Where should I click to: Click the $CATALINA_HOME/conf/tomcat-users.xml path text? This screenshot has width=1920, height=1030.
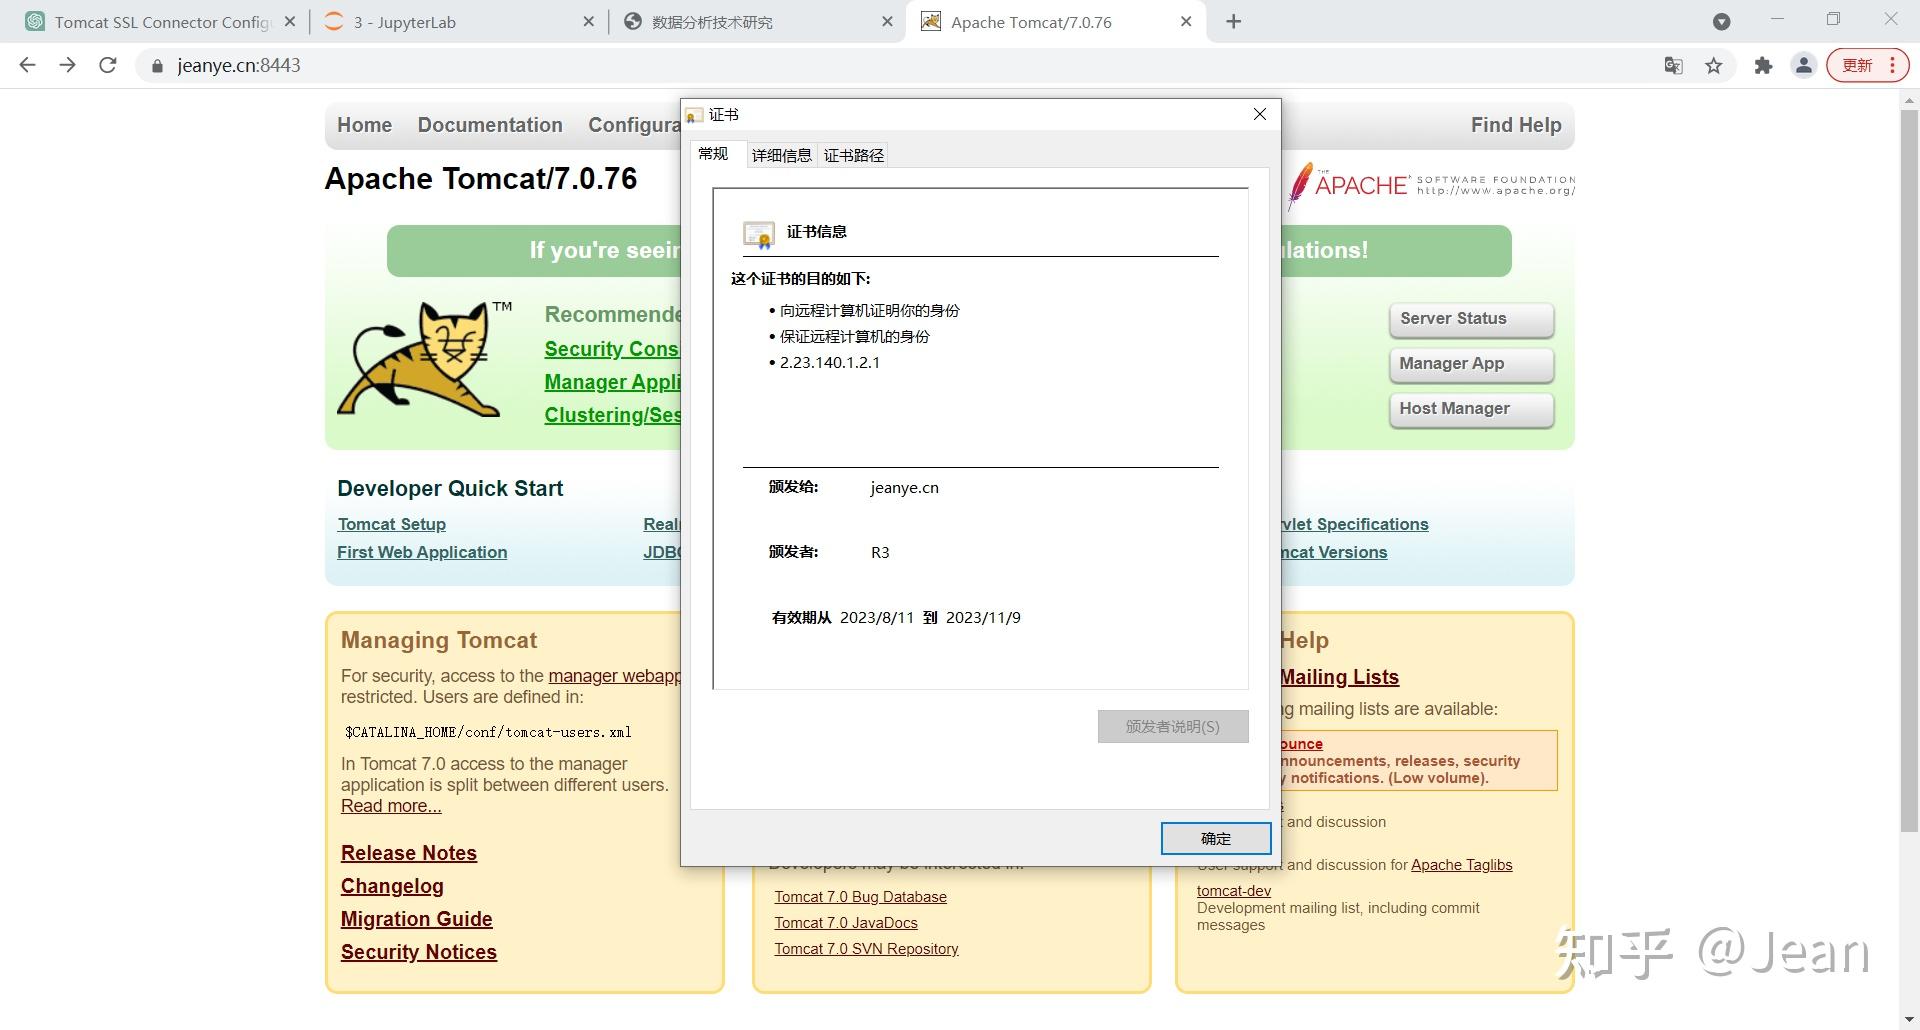pos(488,732)
